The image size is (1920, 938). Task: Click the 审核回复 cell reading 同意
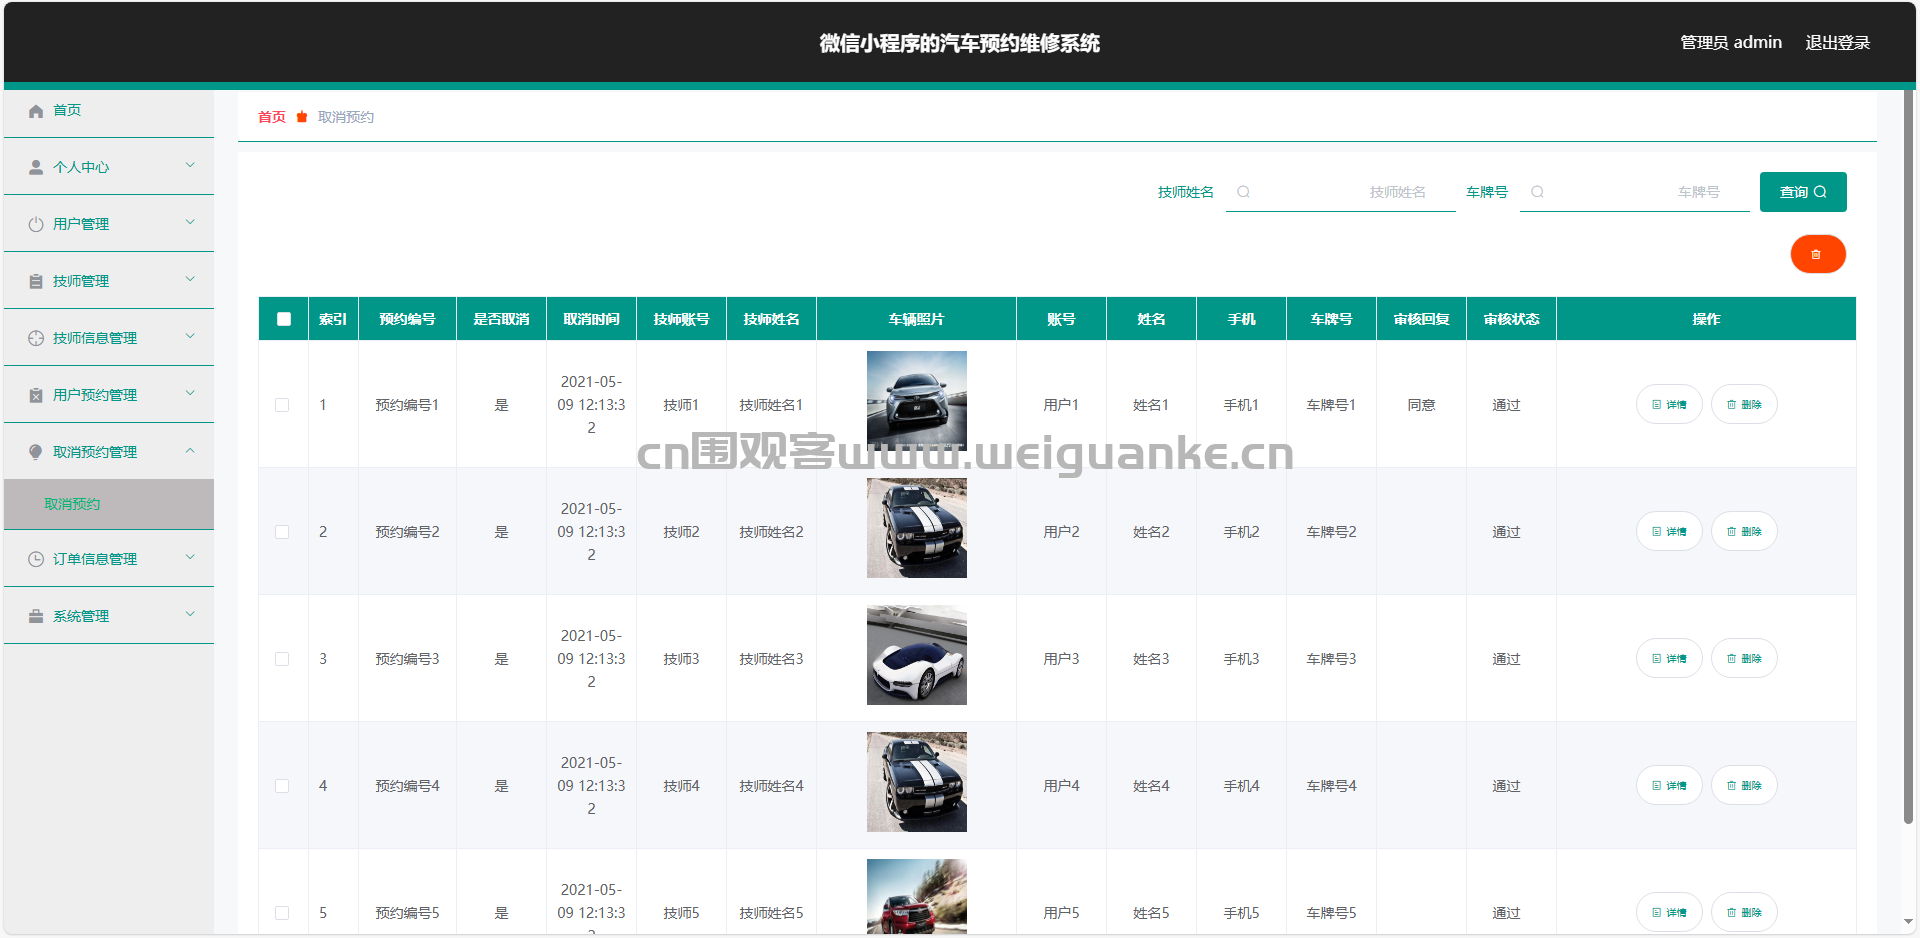[1421, 405]
